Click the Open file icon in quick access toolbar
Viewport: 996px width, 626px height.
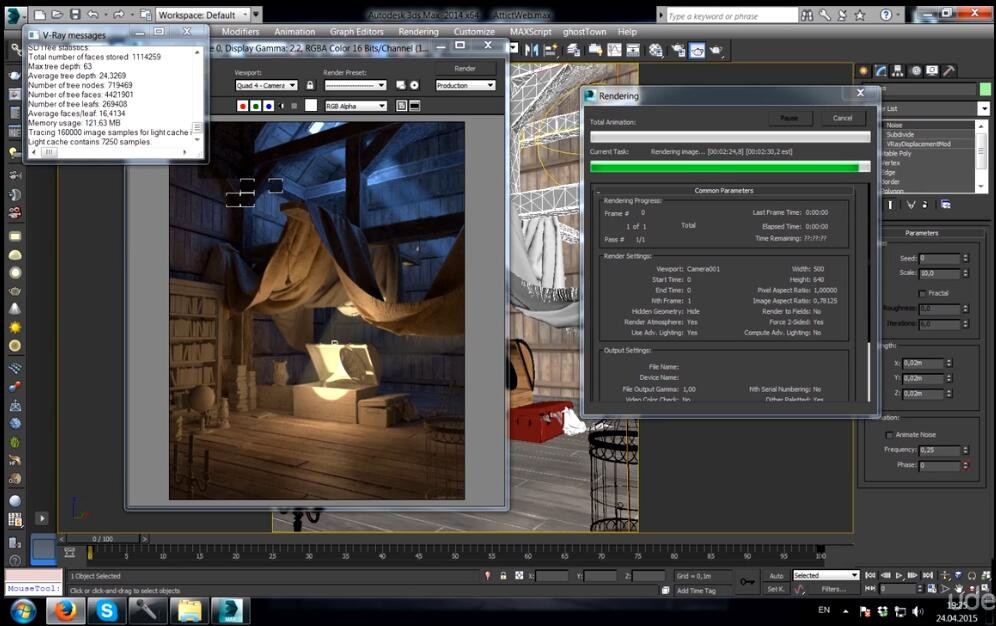pos(57,14)
